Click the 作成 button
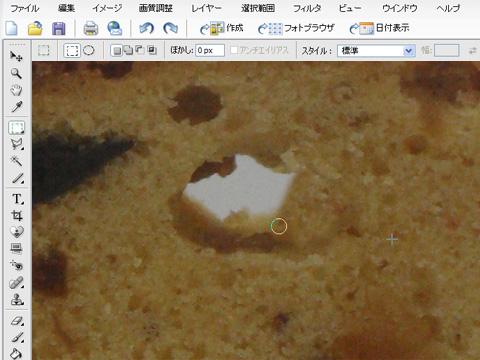480x360 pixels. coord(222,28)
